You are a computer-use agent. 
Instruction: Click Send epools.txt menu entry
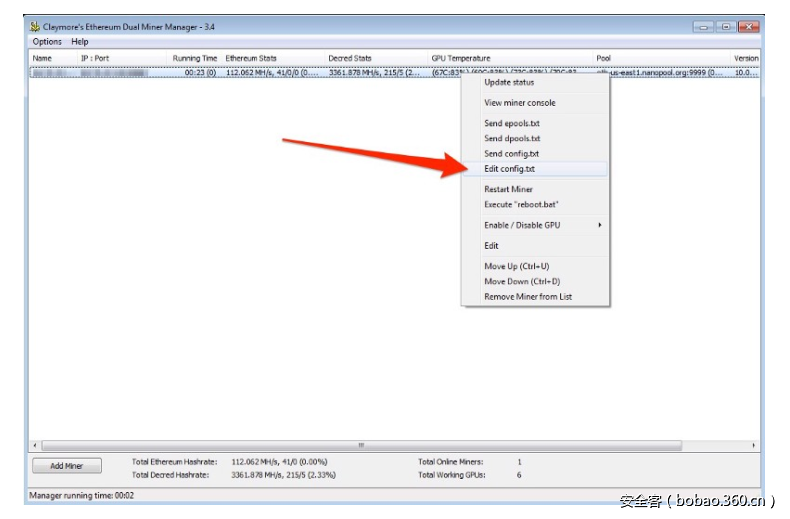pos(511,124)
